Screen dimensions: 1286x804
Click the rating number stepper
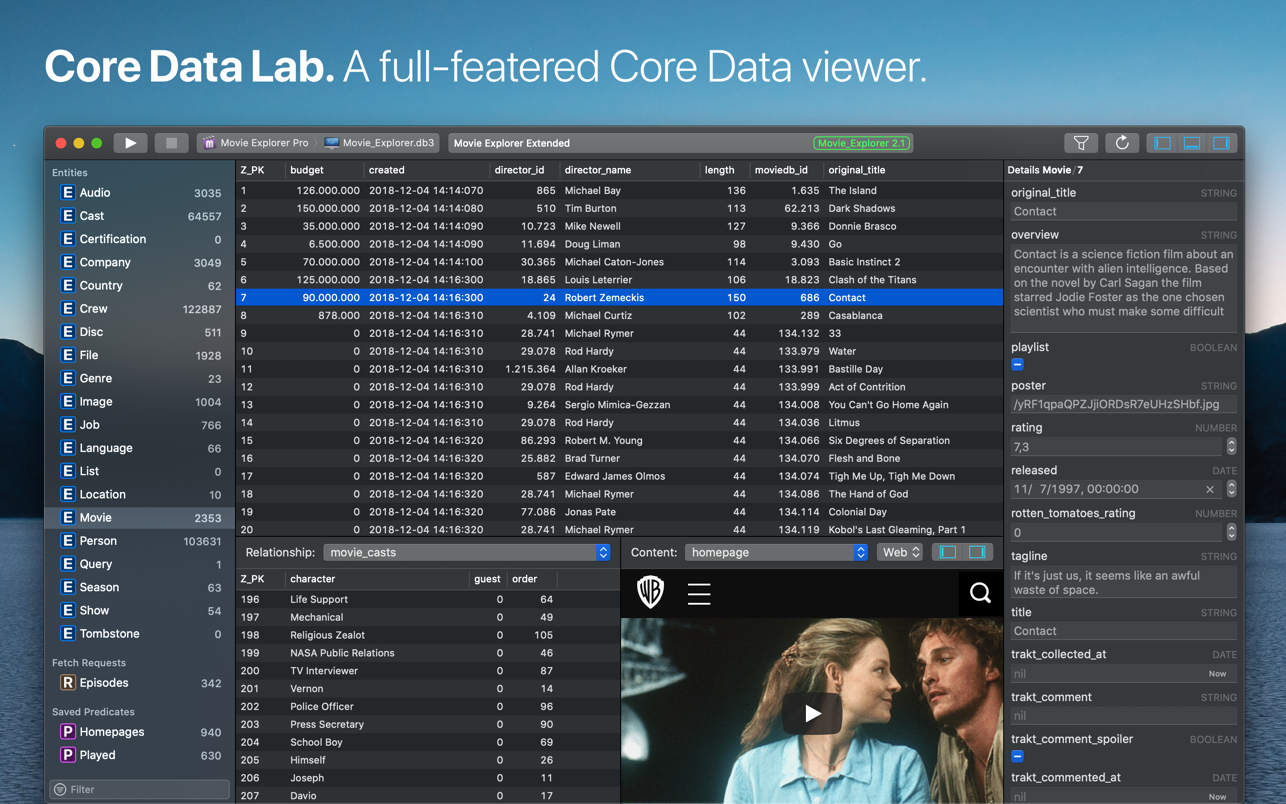tap(1231, 447)
